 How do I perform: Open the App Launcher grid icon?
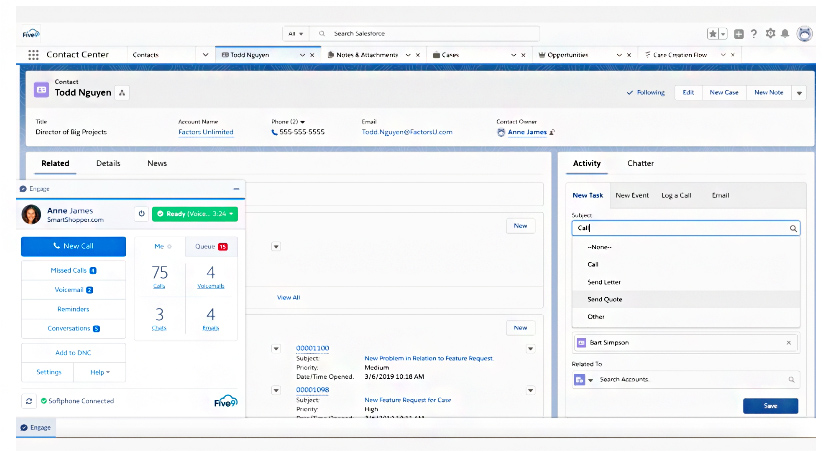(33, 55)
